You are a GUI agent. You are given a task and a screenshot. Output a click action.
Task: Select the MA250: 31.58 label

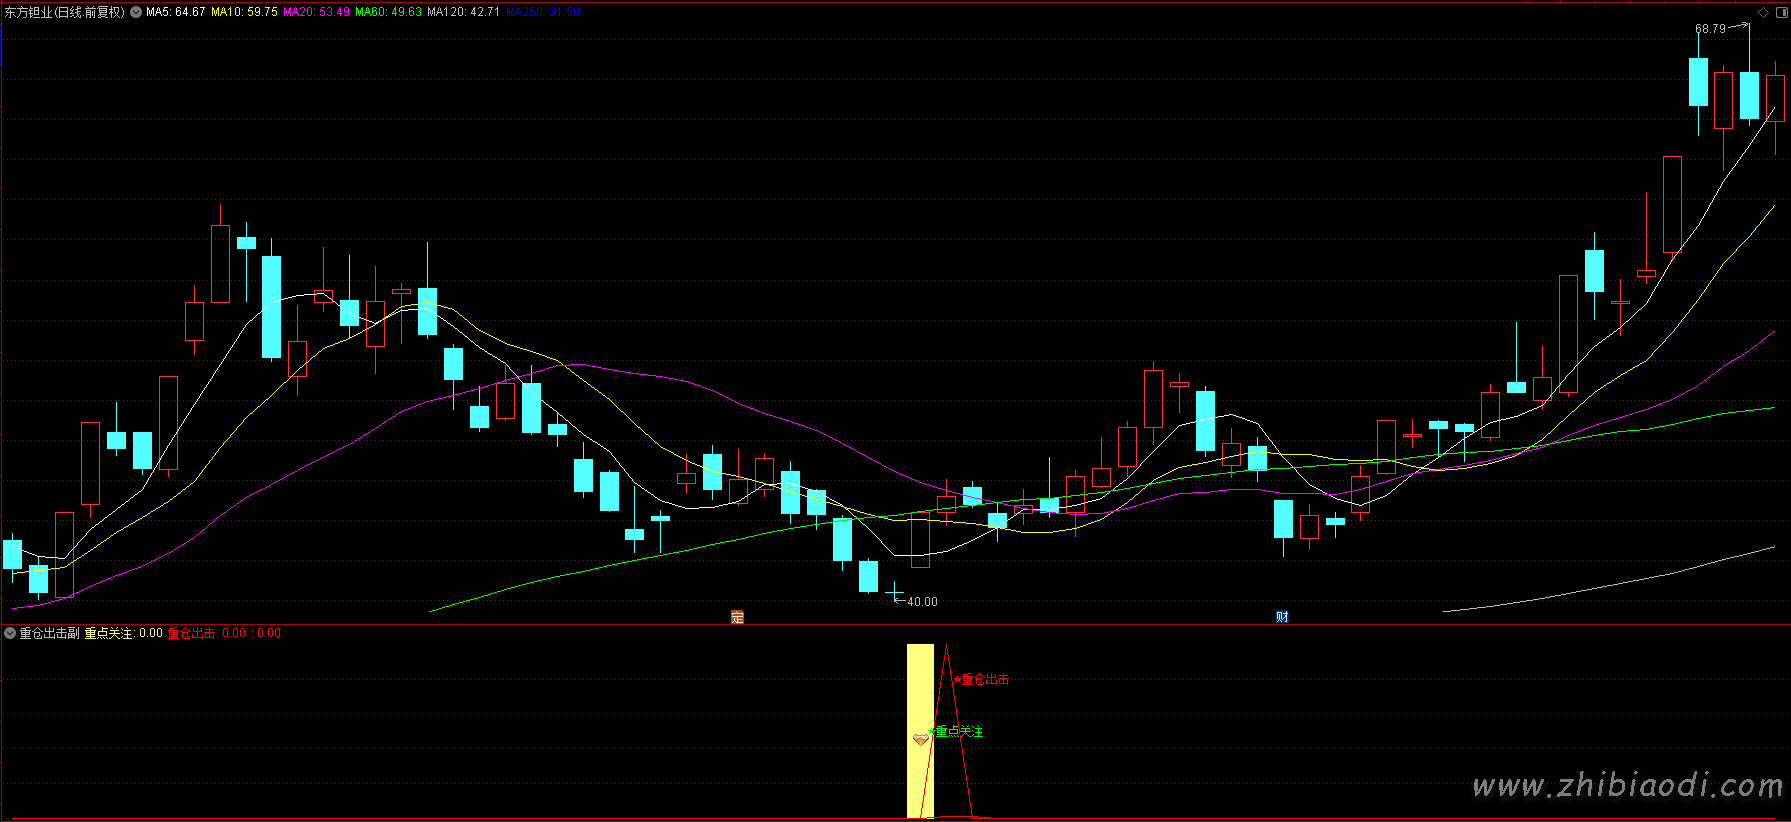click(543, 12)
